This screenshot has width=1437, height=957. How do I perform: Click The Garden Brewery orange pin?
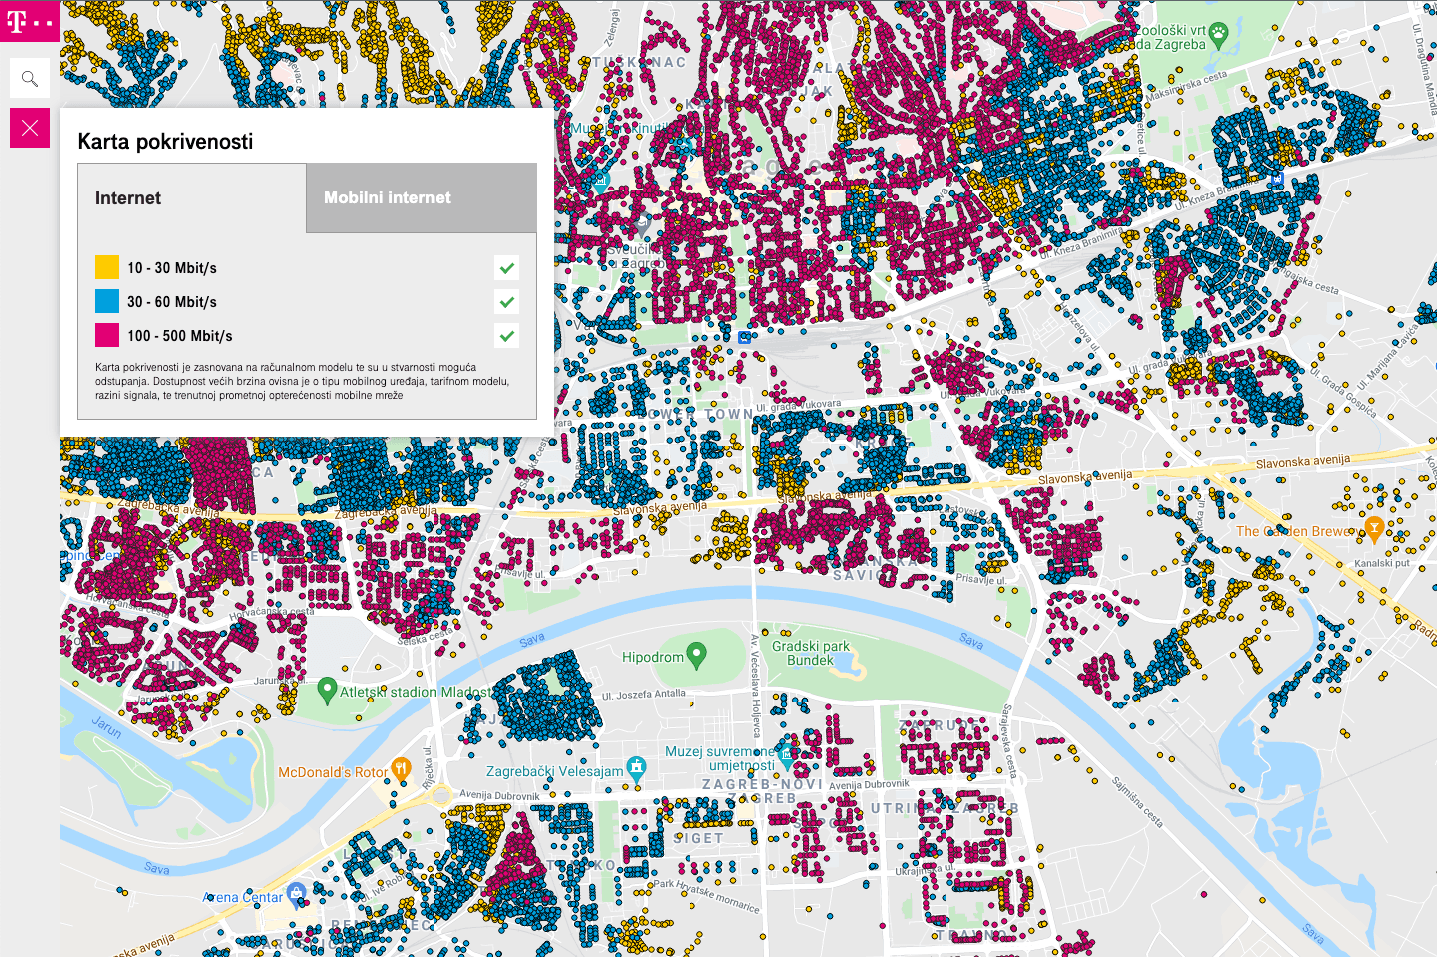pos(1374,529)
